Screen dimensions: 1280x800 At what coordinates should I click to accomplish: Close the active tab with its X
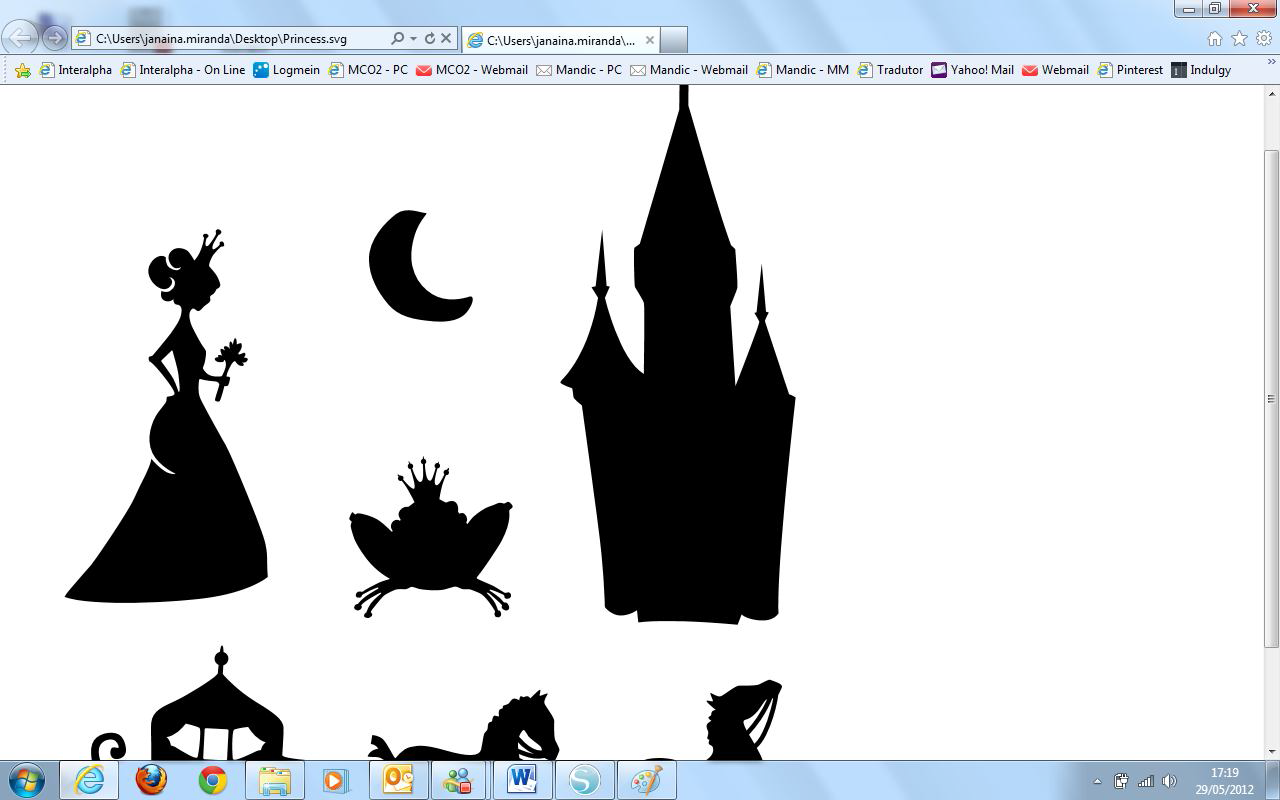coord(650,40)
